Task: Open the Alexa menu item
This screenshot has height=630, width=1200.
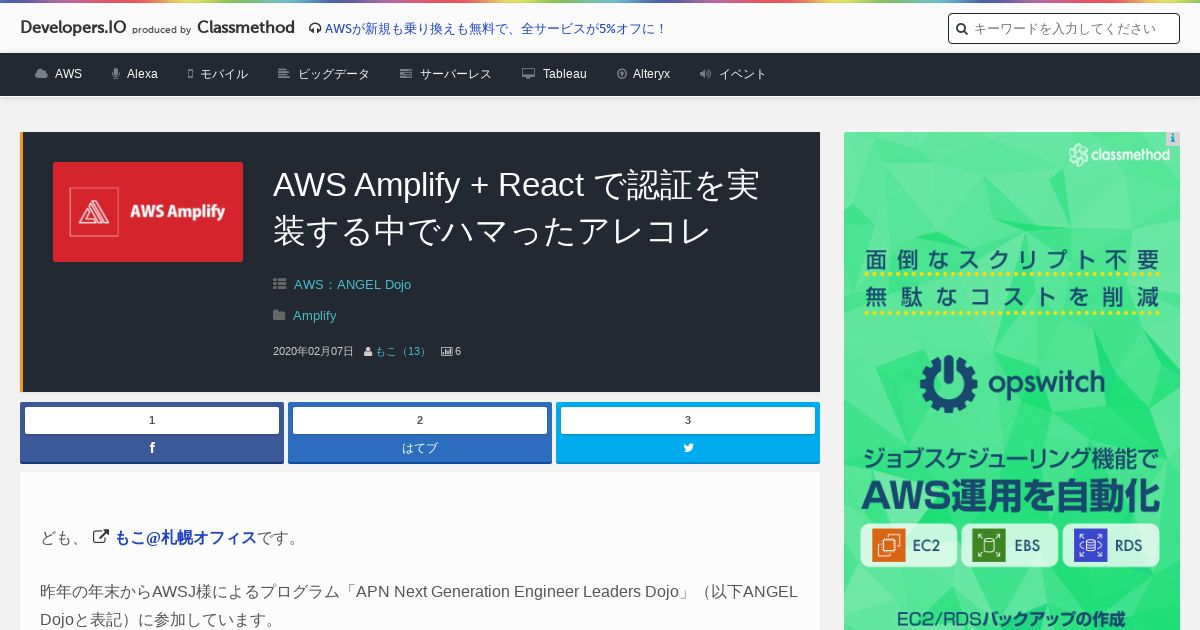Action: tap(142, 74)
